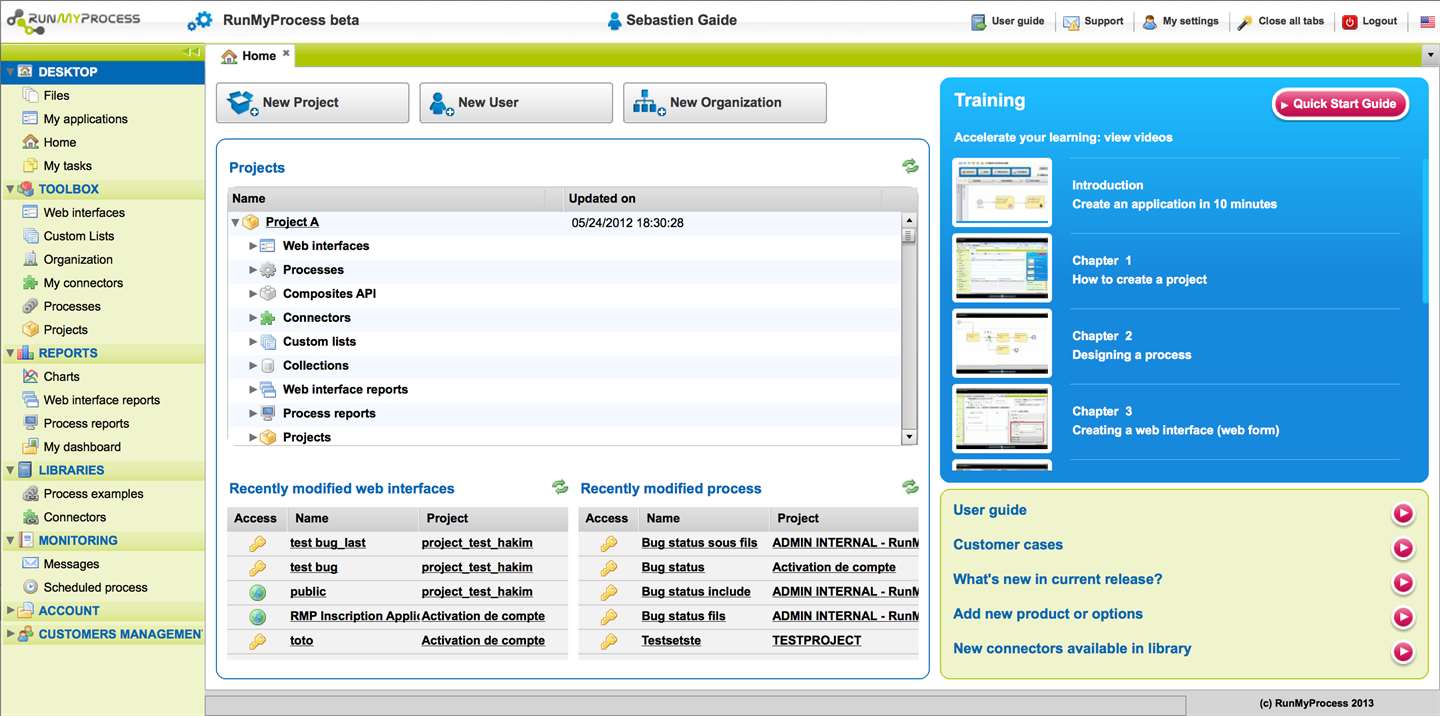Close the Home tab
This screenshot has height=716, width=1440.
pos(286,53)
